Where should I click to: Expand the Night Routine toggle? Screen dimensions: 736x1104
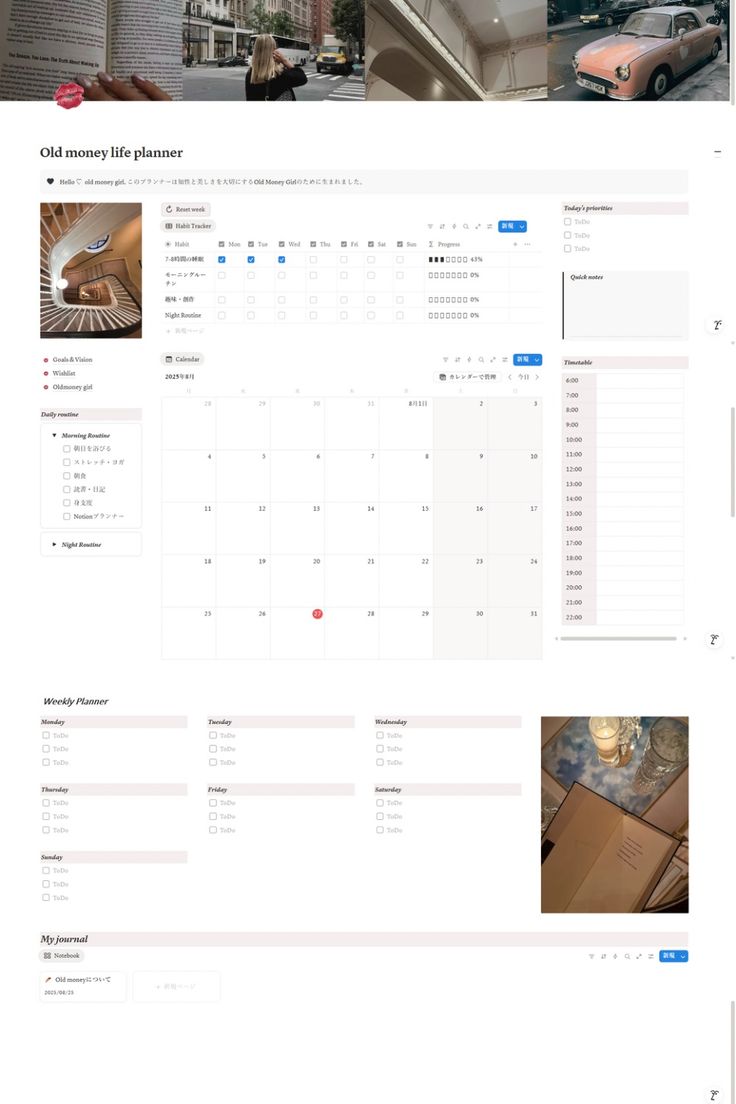point(55,545)
